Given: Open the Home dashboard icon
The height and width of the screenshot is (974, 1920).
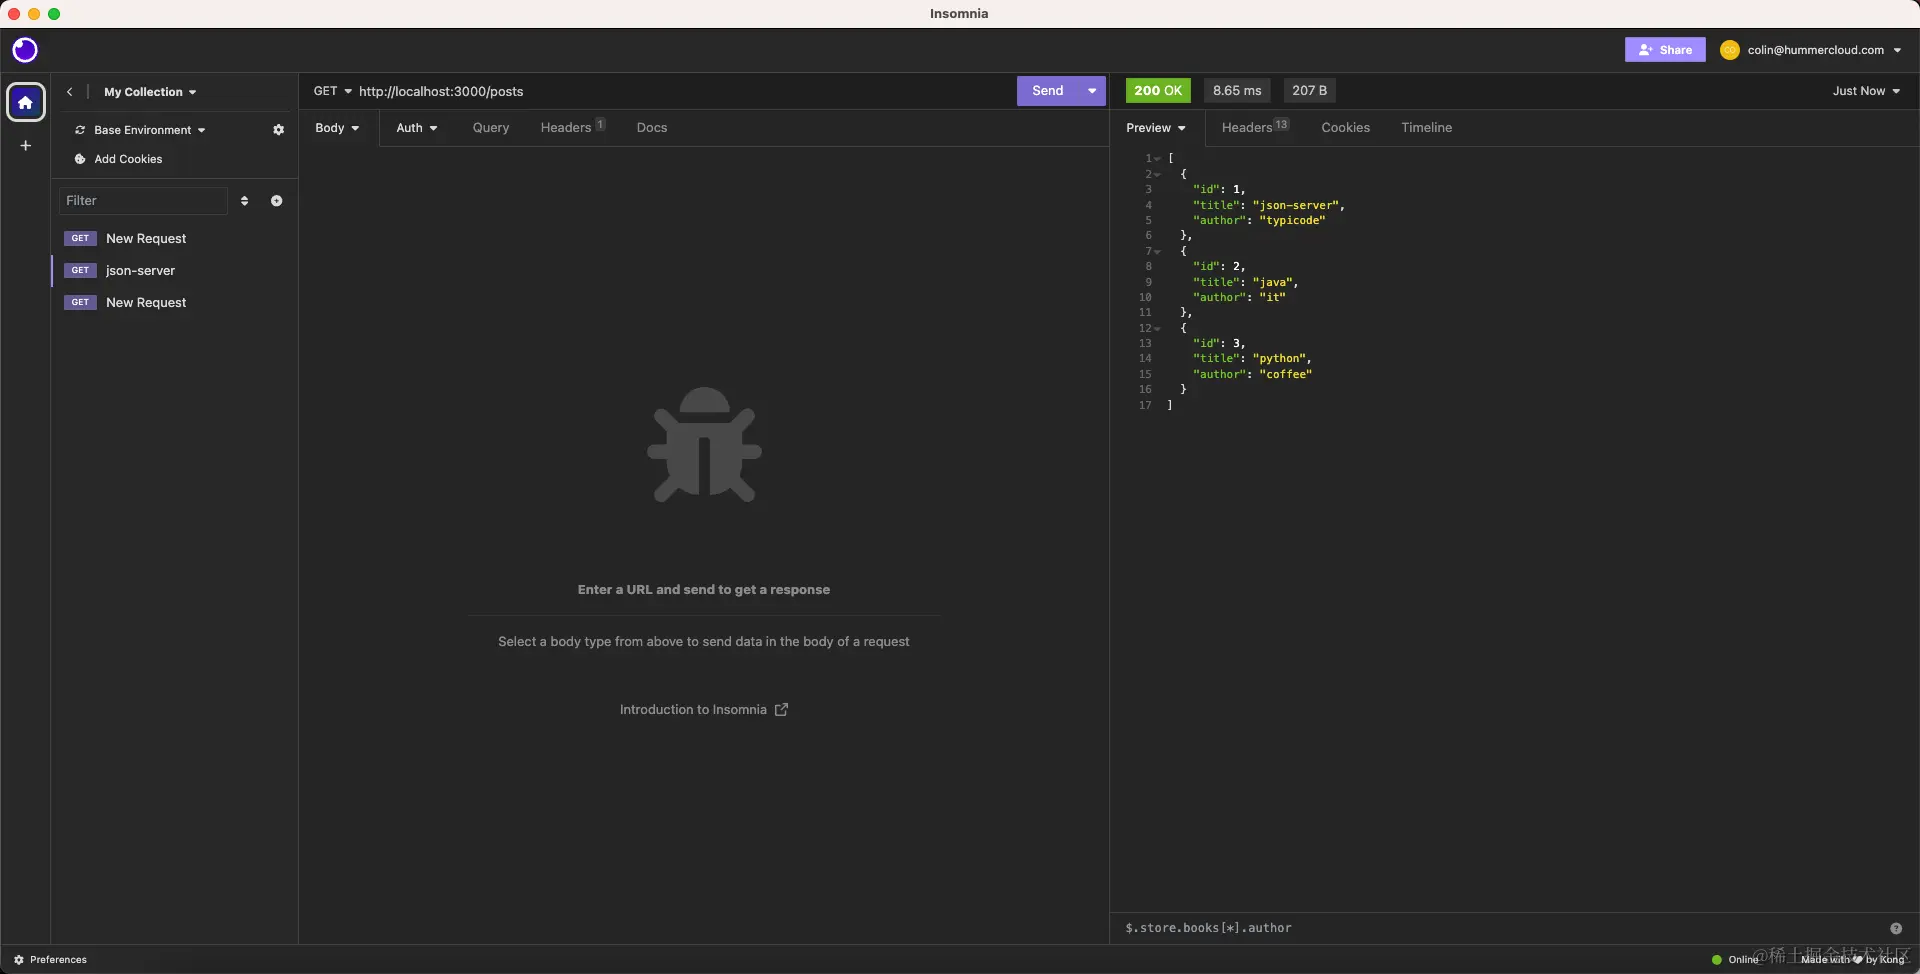Looking at the screenshot, I should click(26, 102).
